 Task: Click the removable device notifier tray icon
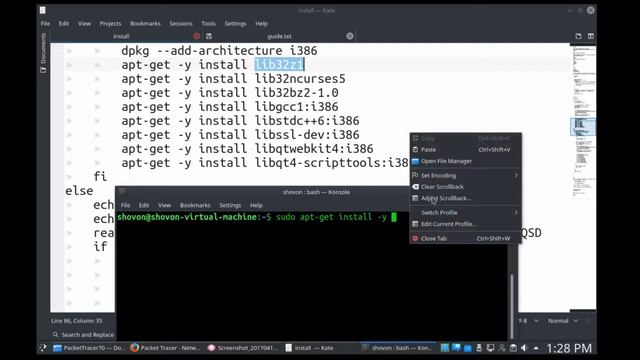pos(479,348)
